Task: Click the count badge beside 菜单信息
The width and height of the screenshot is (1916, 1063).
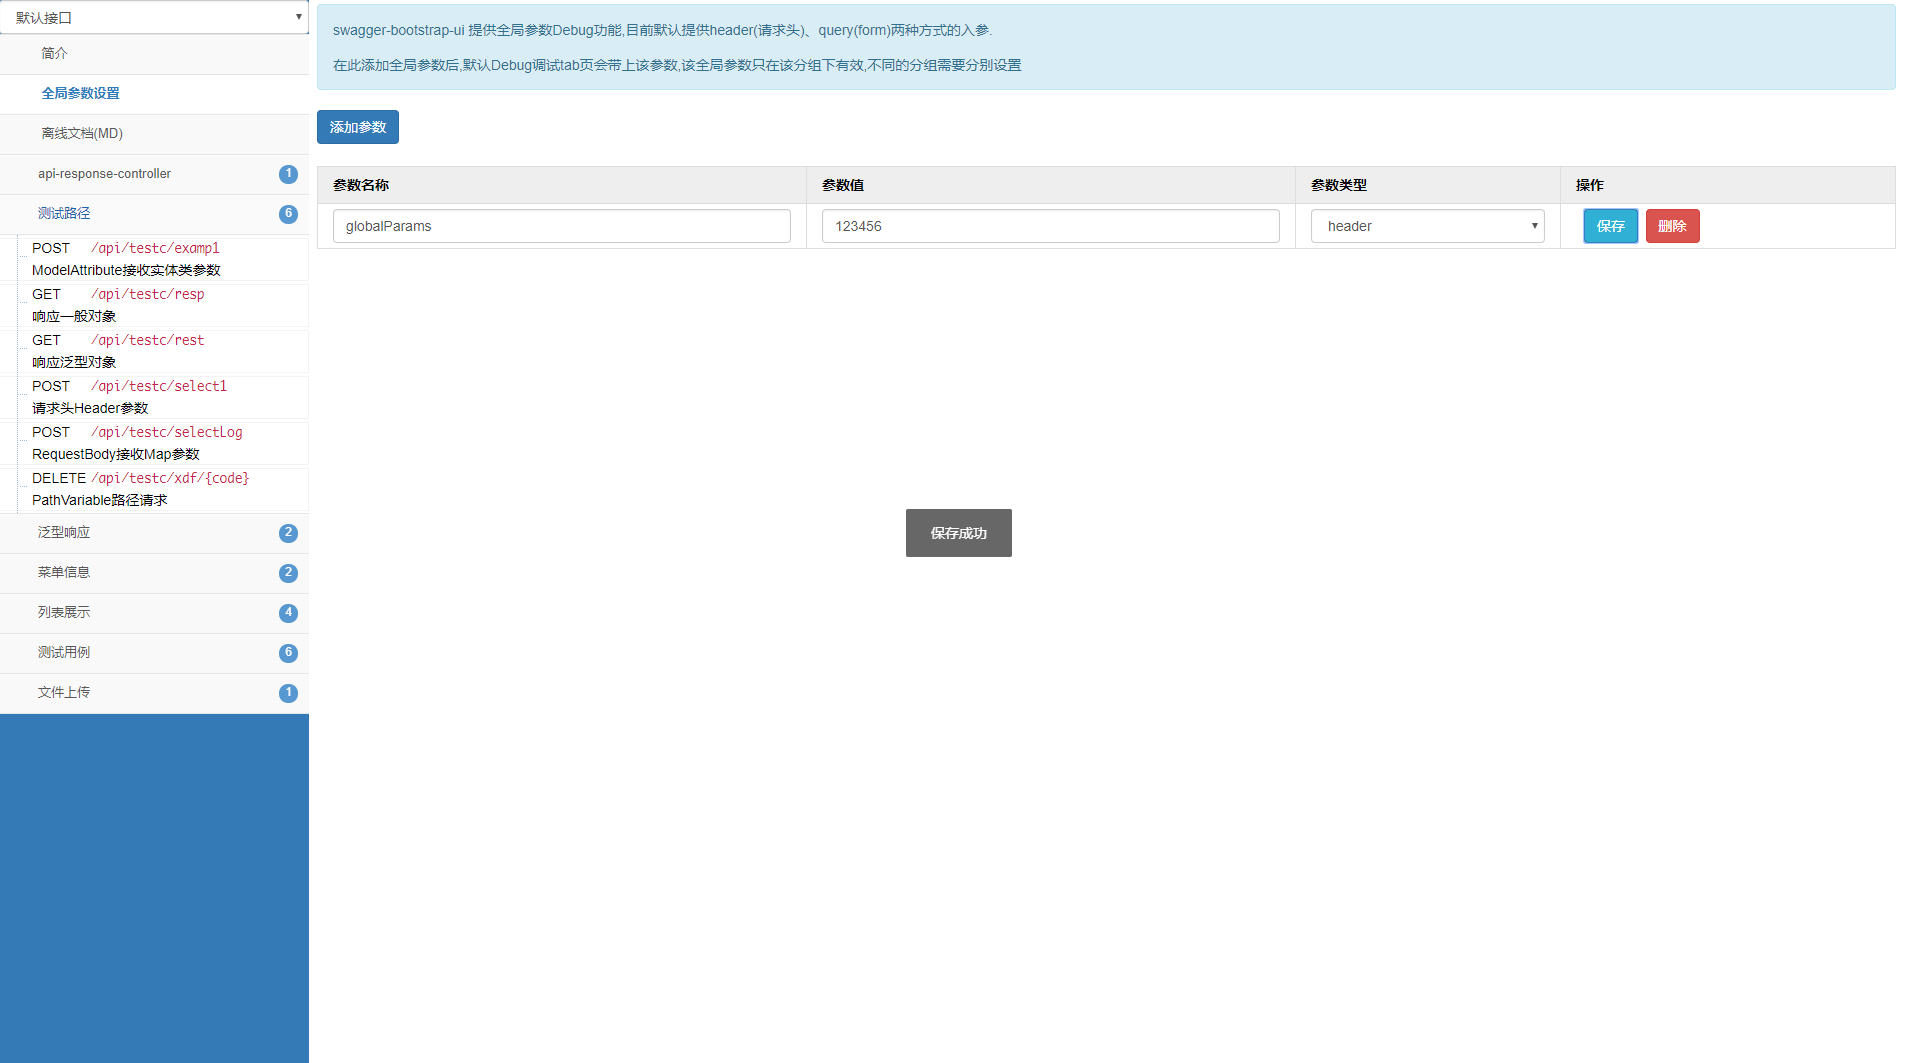Action: tap(288, 573)
